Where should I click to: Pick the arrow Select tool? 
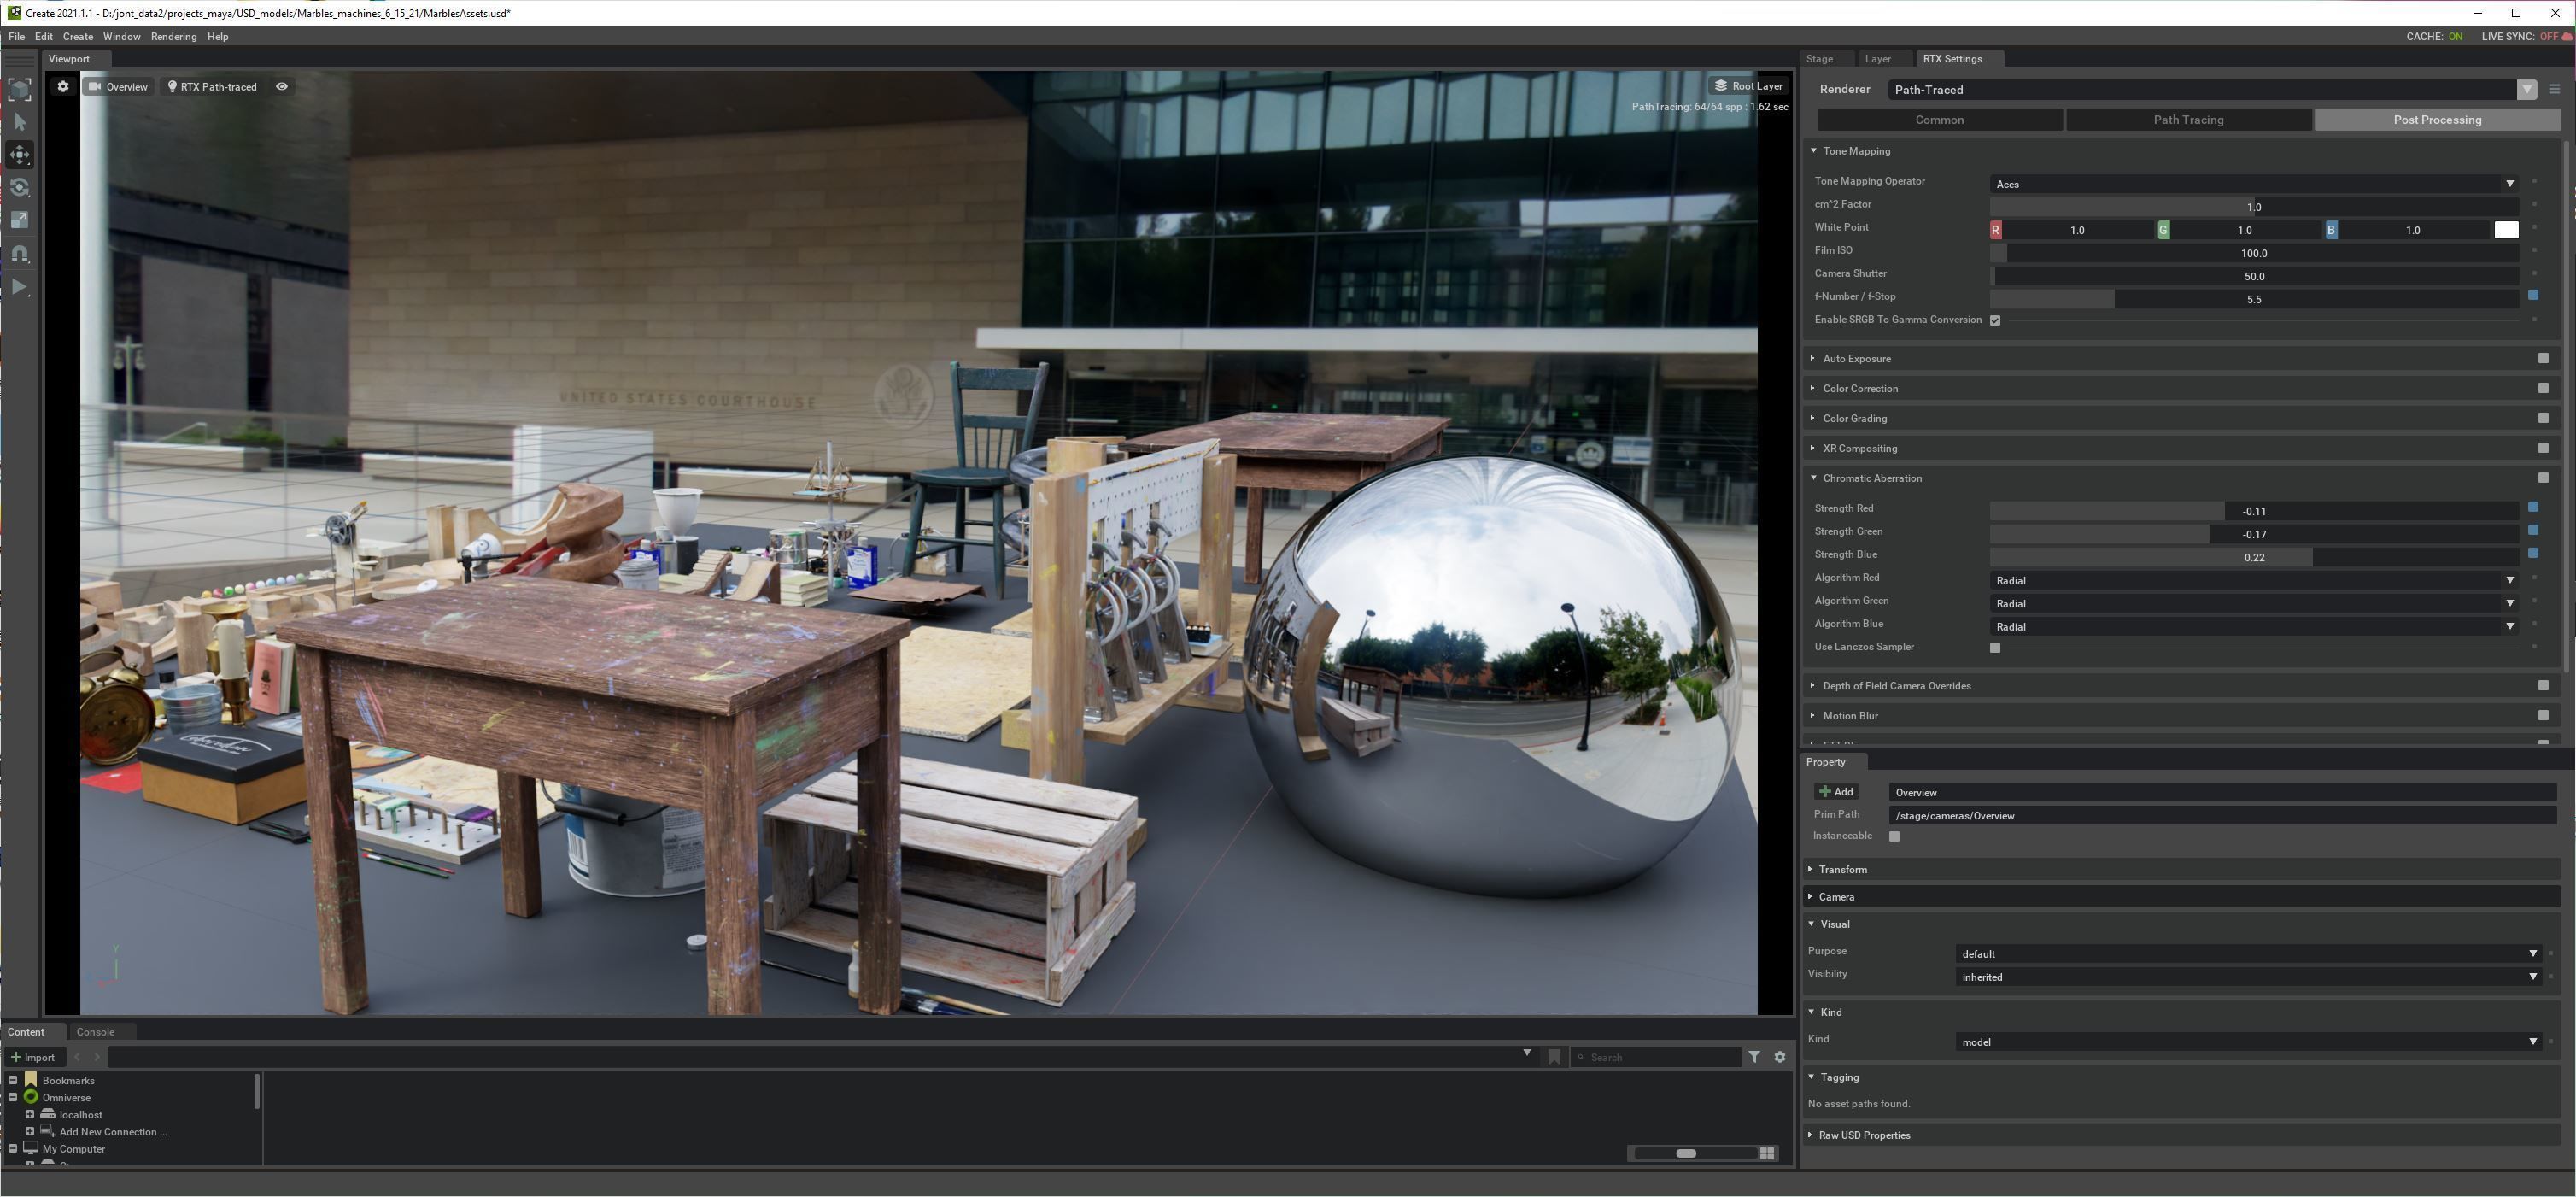[20, 122]
